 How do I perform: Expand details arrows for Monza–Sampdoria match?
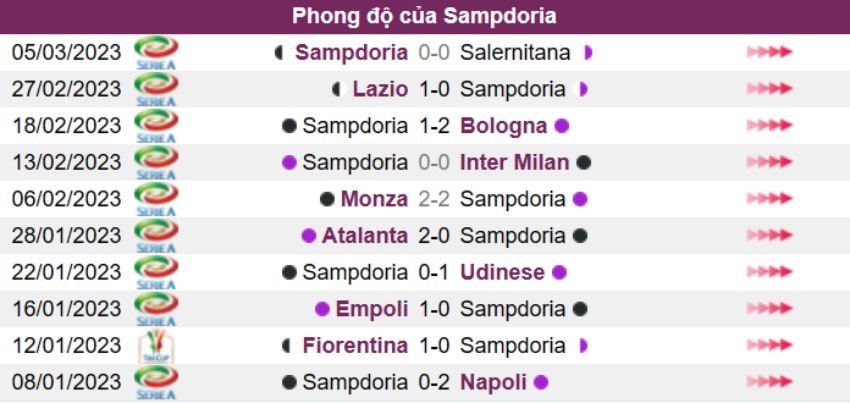point(769,199)
